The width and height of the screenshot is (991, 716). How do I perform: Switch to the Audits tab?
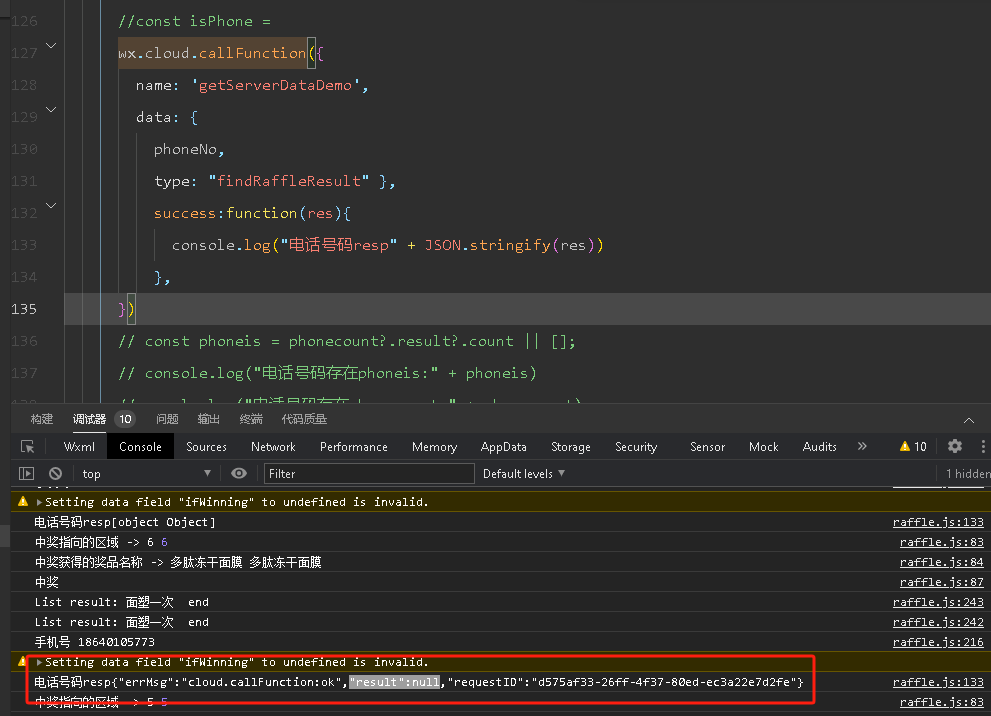point(819,447)
